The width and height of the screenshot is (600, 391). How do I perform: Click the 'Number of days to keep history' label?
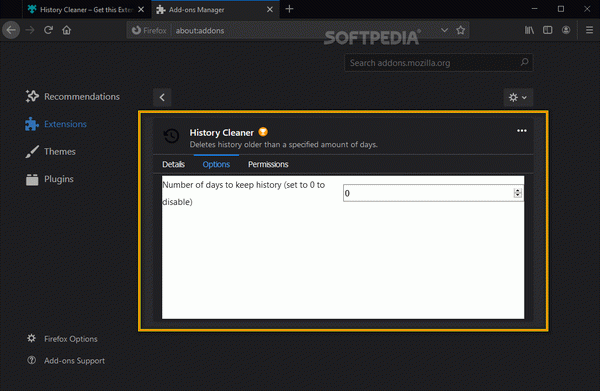coord(243,193)
